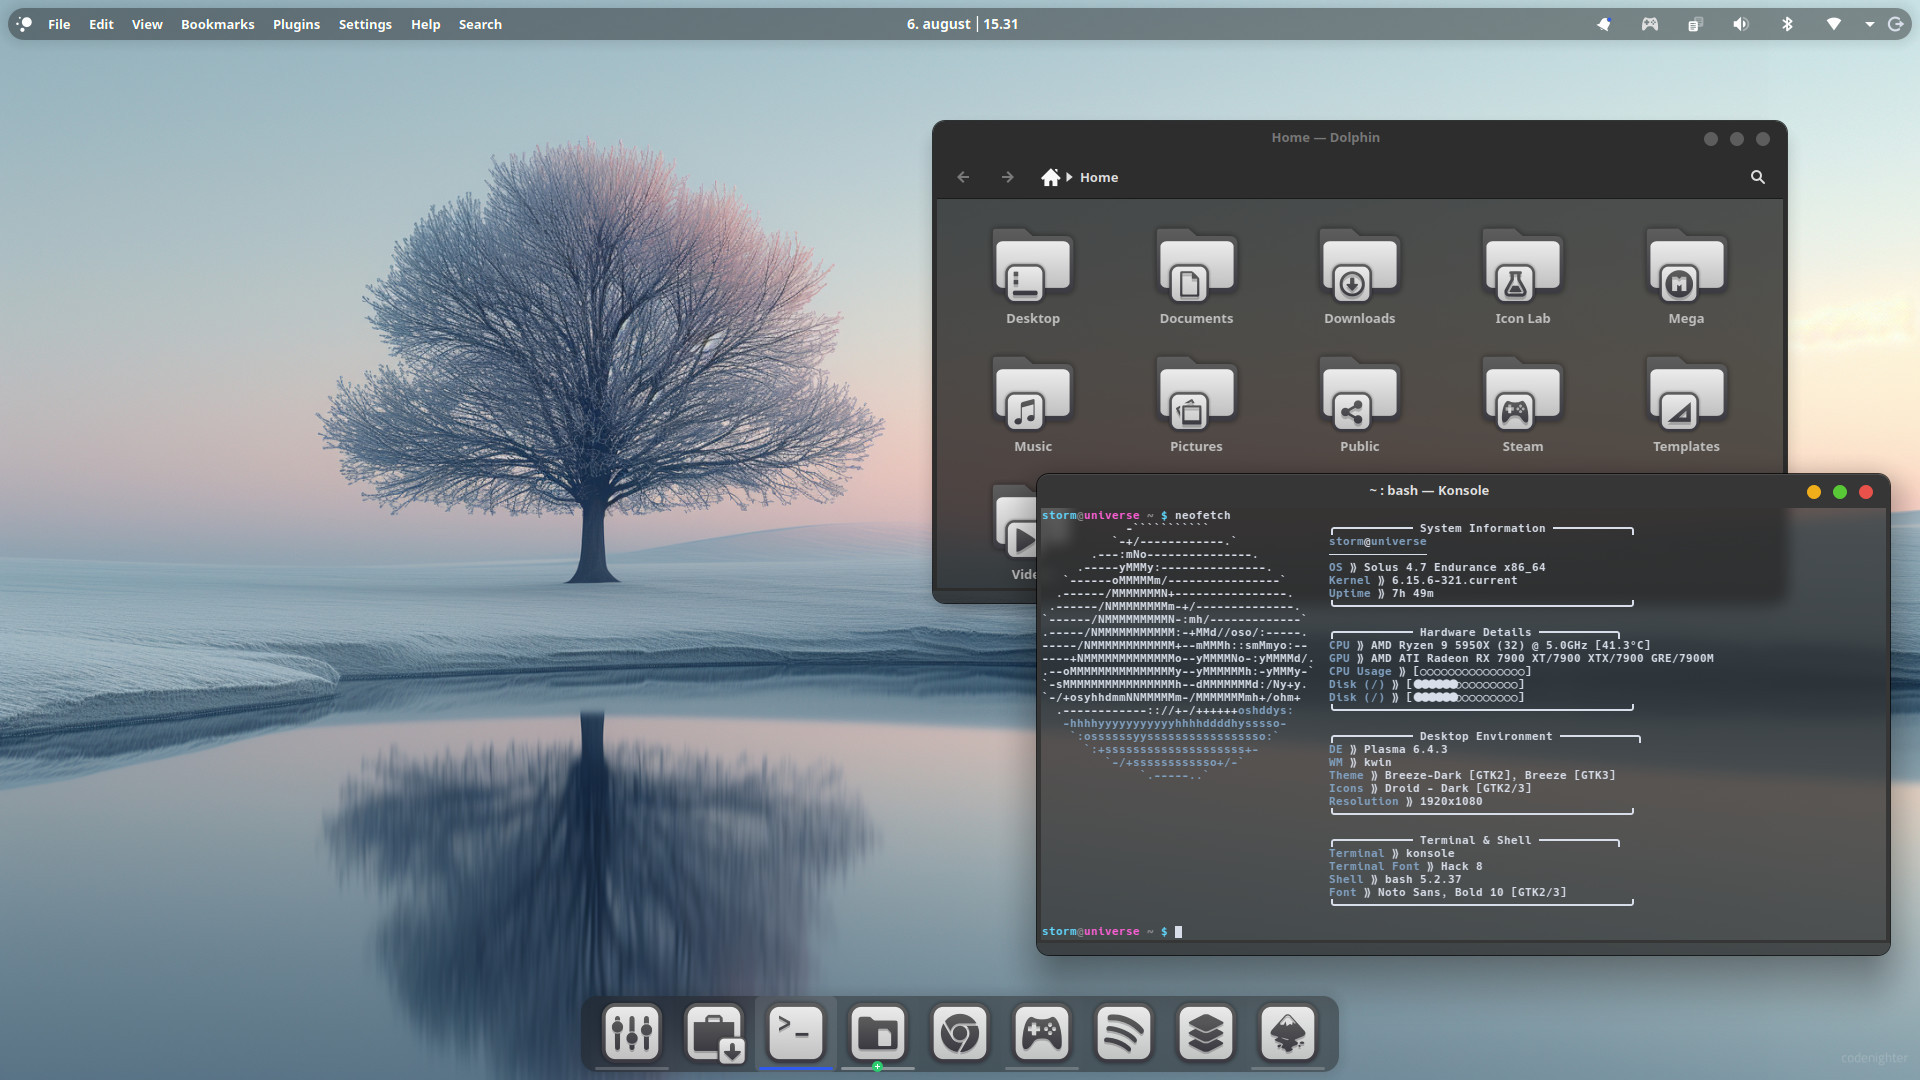1920x1080 pixels.
Task: Open Dolphin's search magnifier
Action: (x=1757, y=177)
